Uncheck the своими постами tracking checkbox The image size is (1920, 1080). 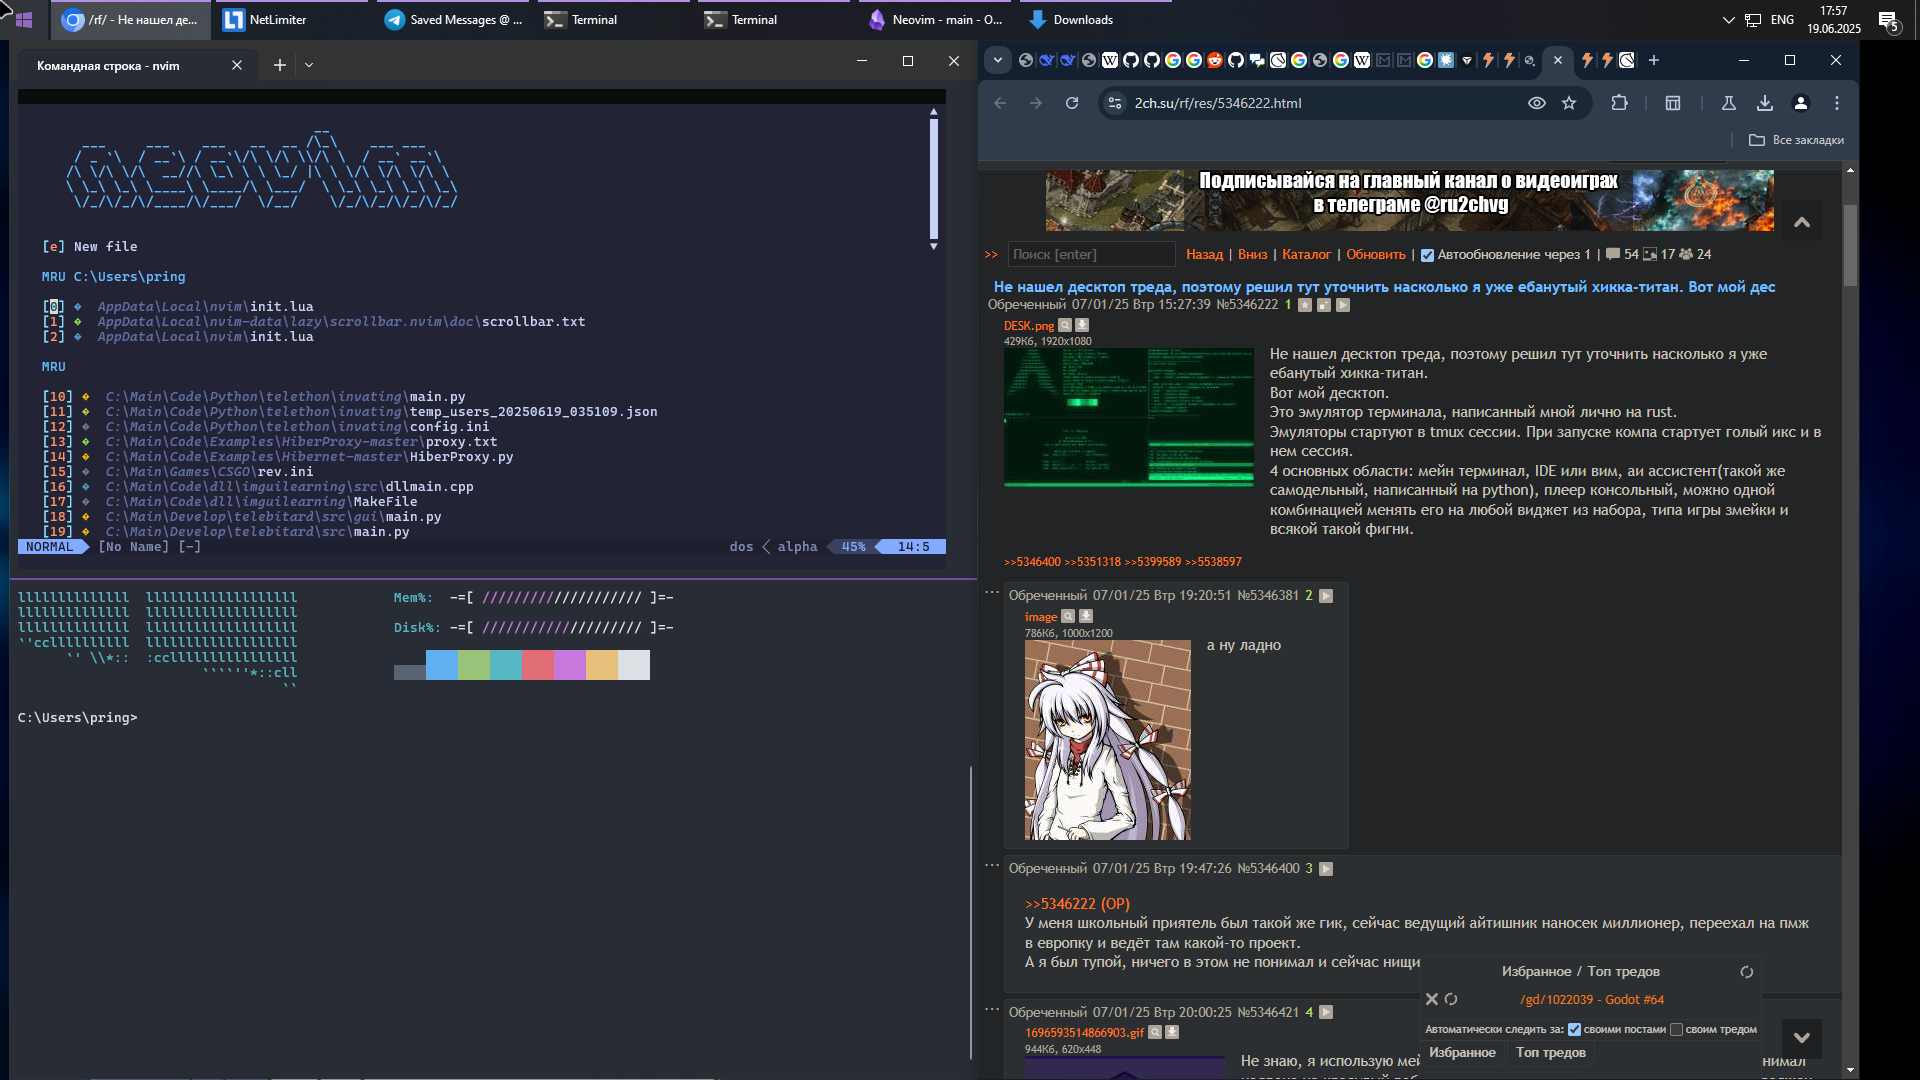1574,1029
